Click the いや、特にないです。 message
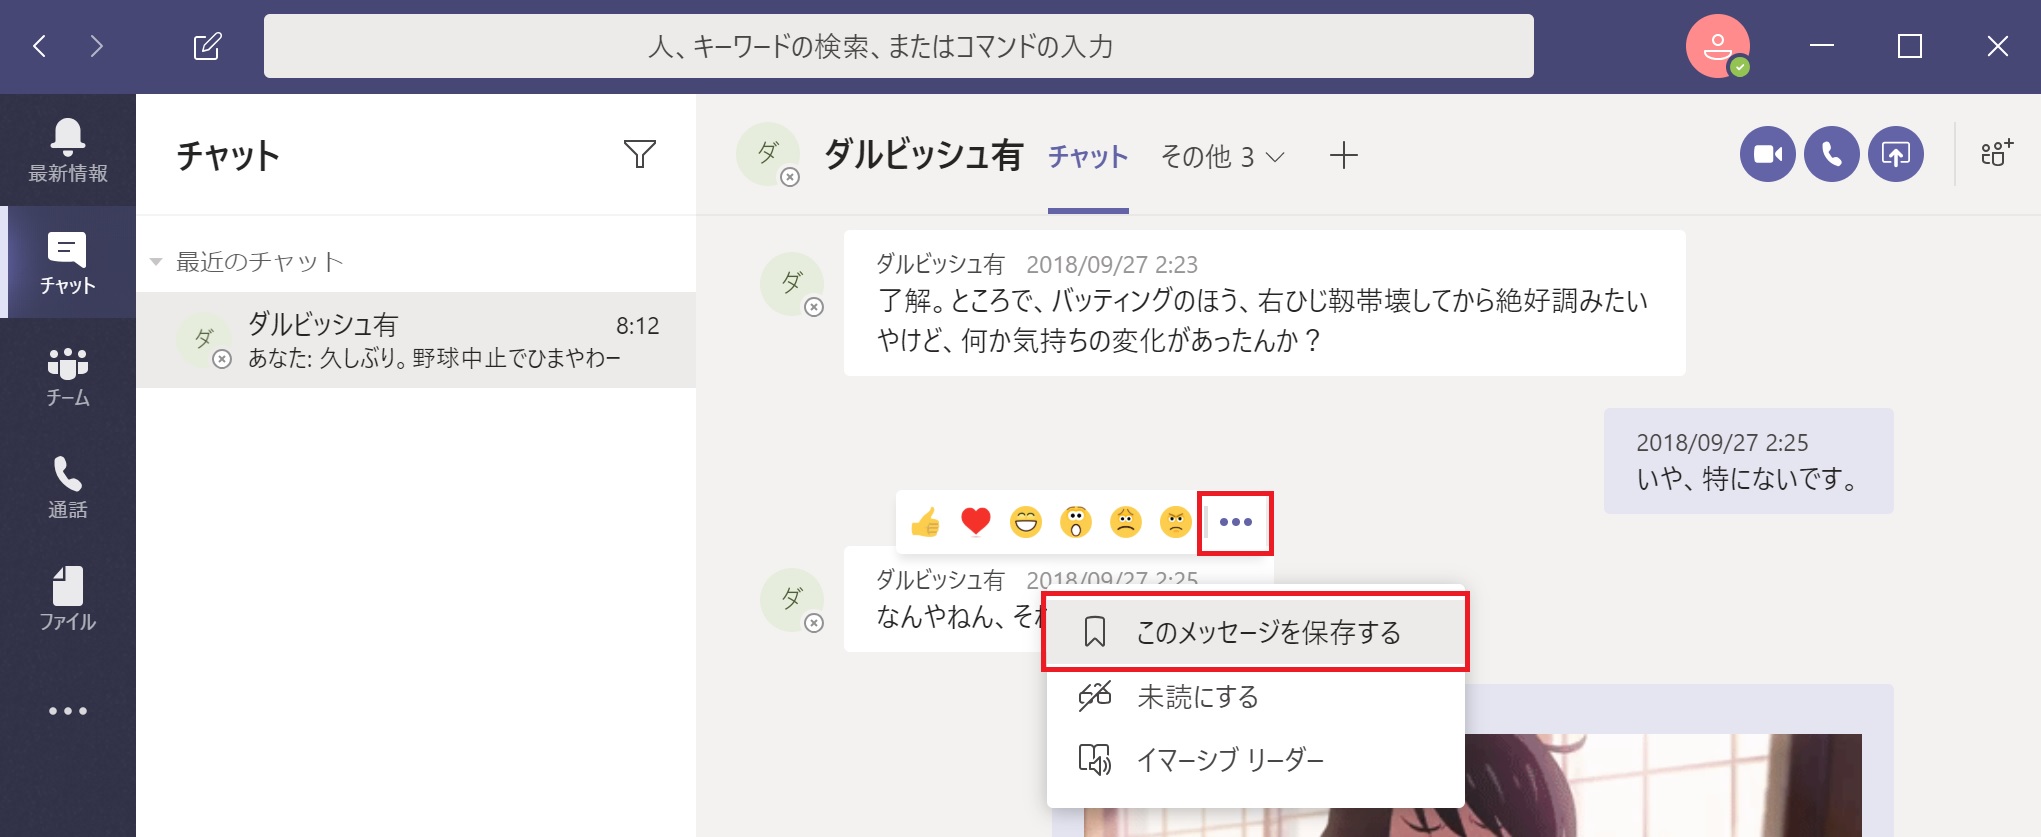The image size is (2041, 837). tap(1749, 461)
